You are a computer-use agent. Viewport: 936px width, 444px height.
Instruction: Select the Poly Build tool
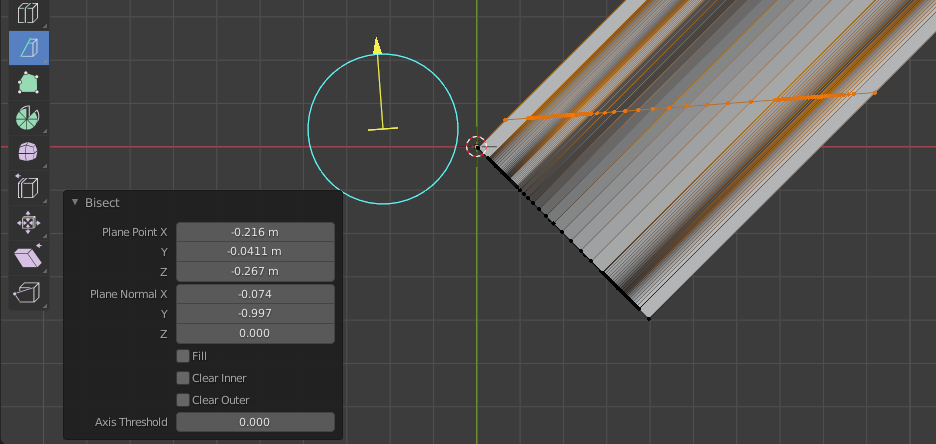[28, 83]
